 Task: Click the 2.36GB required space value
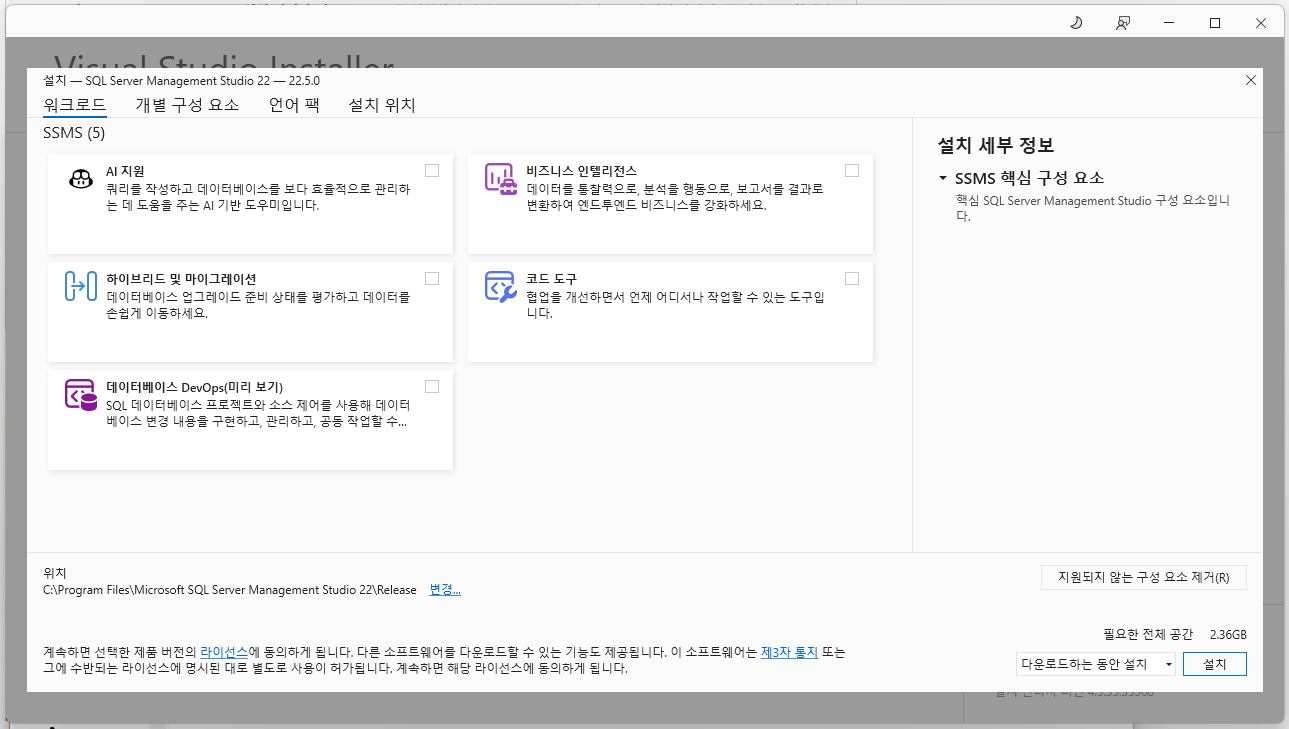(x=1228, y=635)
